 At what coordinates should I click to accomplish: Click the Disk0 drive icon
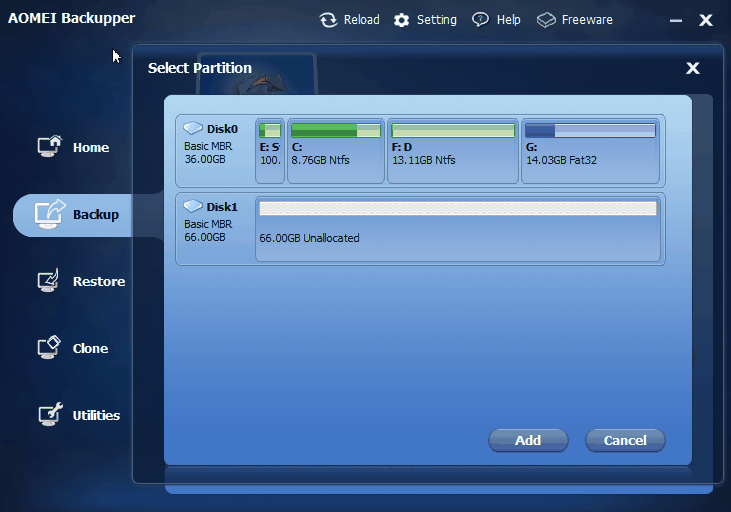[x=193, y=128]
